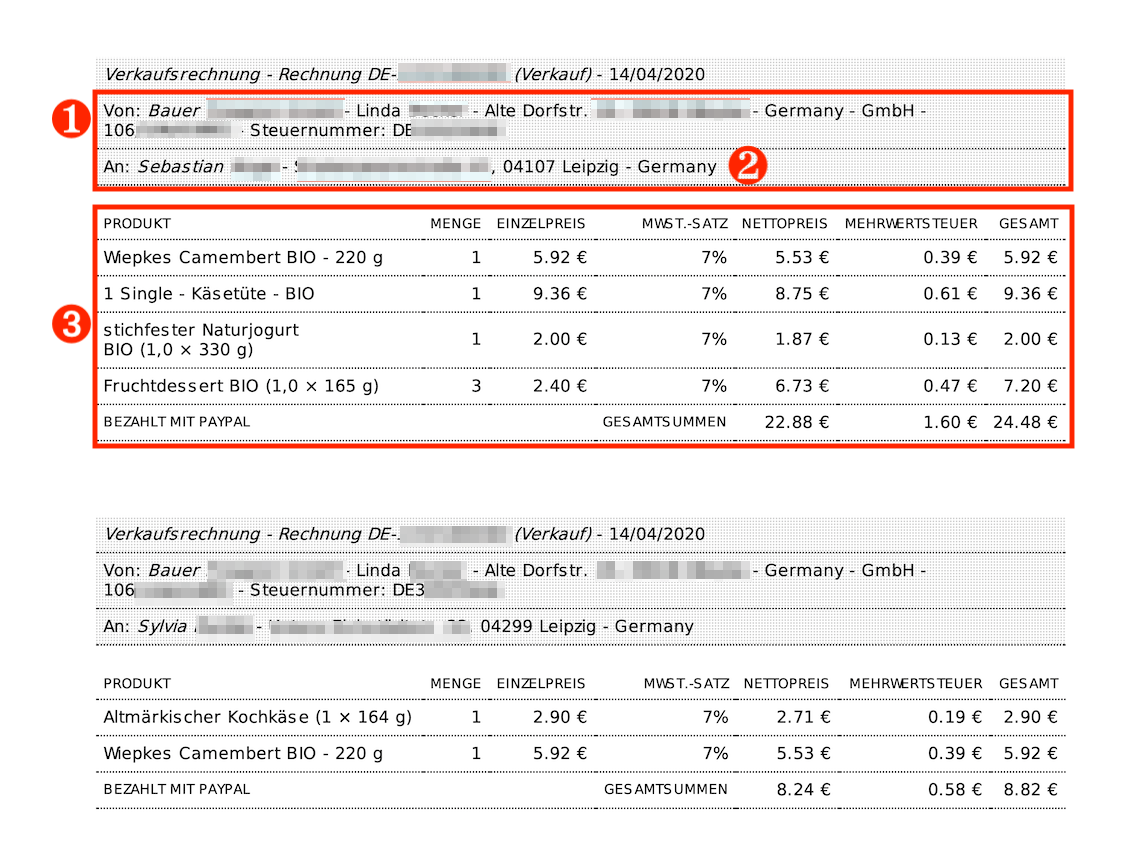The width and height of the screenshot is (1148, 842).
Task: Click the 1 Single - Käsetüte - BIO item
Action: click(208, 294)
